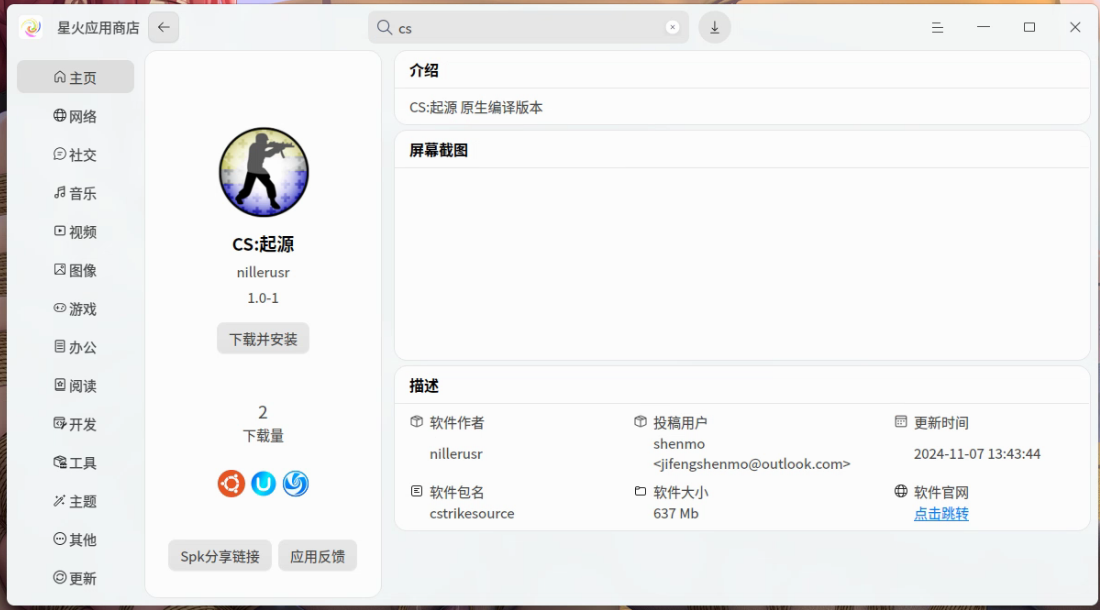Open the 视频 video category

(75, 231)
